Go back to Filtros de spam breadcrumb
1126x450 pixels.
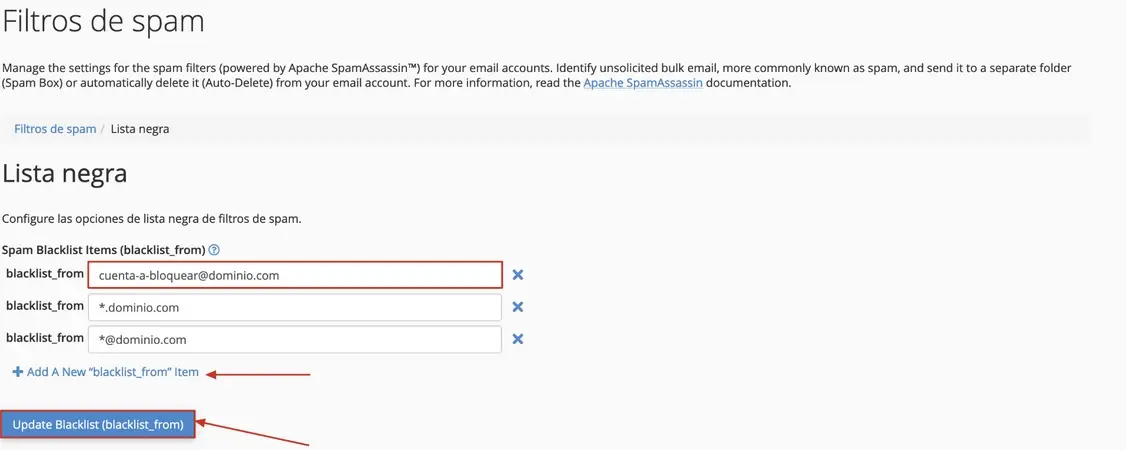coord(55,129)
